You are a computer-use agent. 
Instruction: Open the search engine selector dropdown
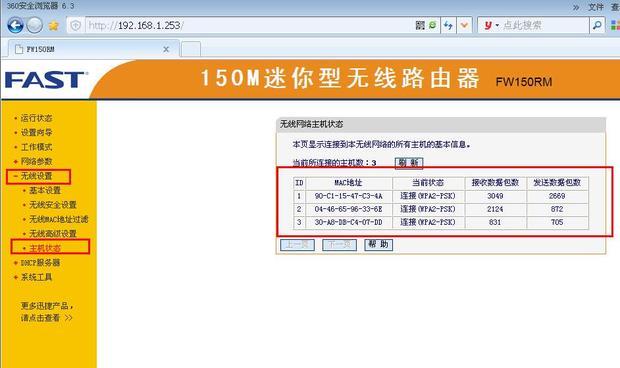[491, 25]
